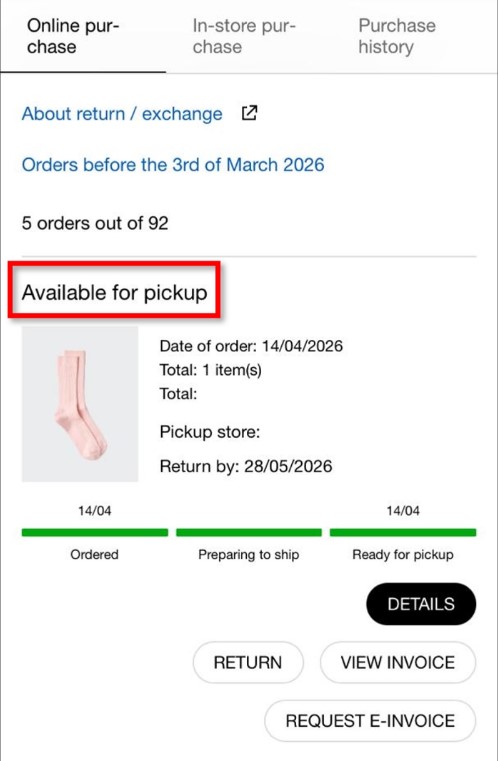The height and width of the screenshot is (761, 498).
Task: Click the VIEW INVOICE button
Action: [398, 662]
